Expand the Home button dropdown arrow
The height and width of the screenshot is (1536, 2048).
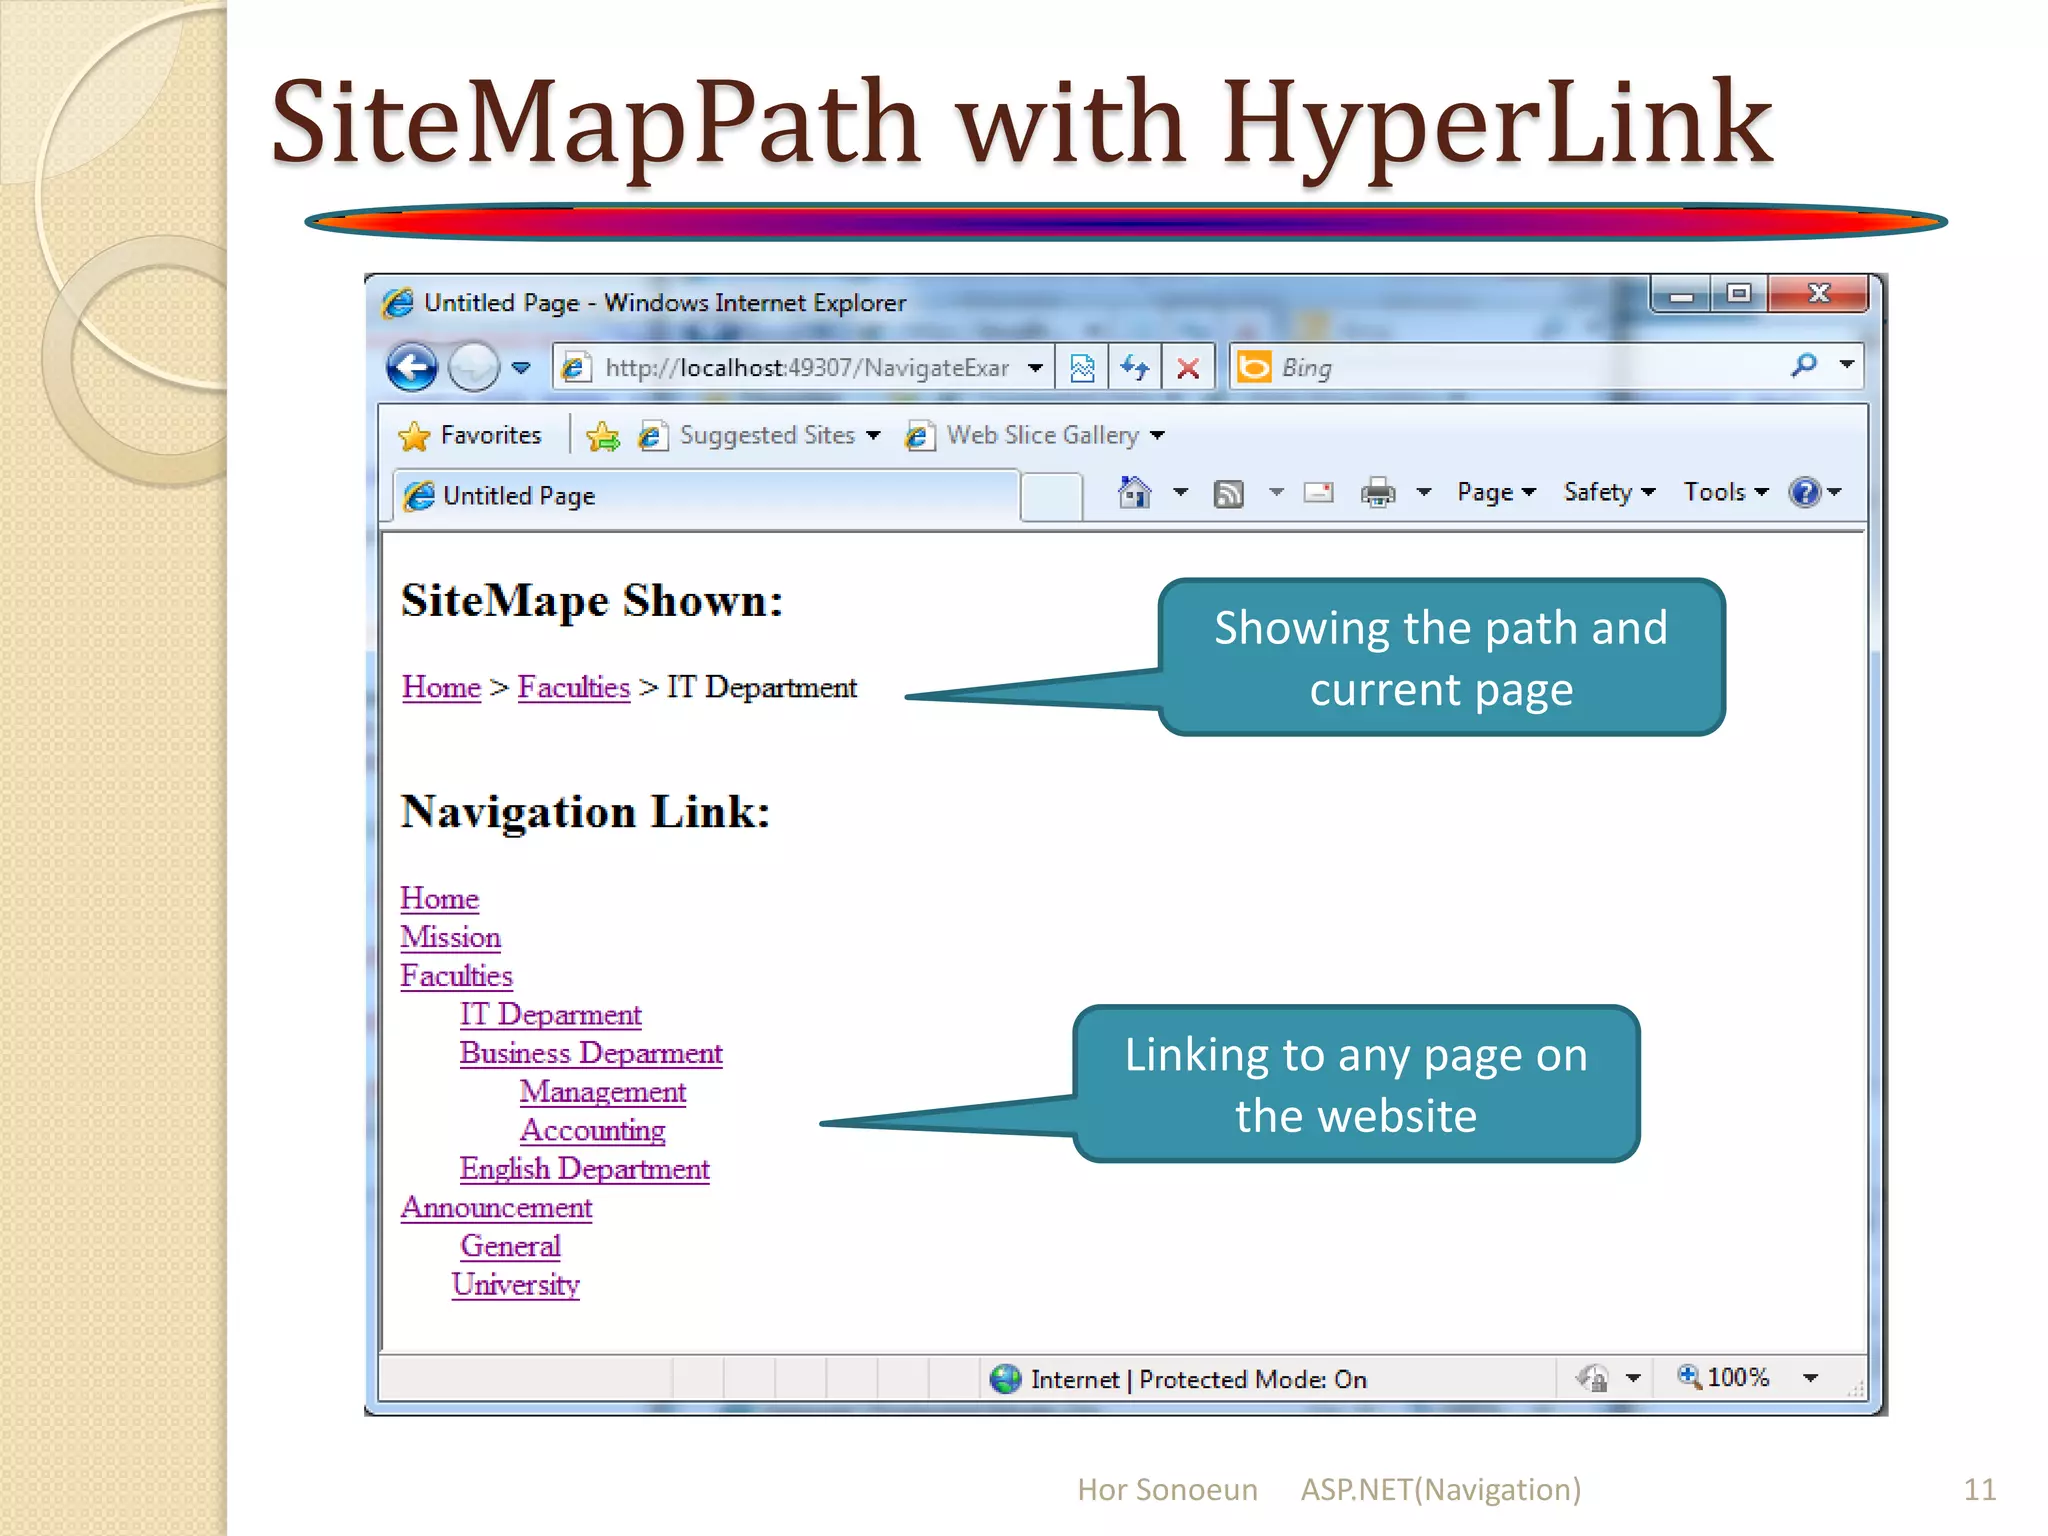click(x=1180, y=492)
